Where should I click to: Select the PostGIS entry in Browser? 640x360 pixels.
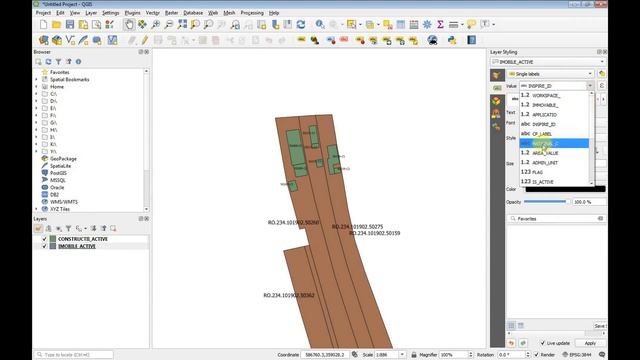58,173
